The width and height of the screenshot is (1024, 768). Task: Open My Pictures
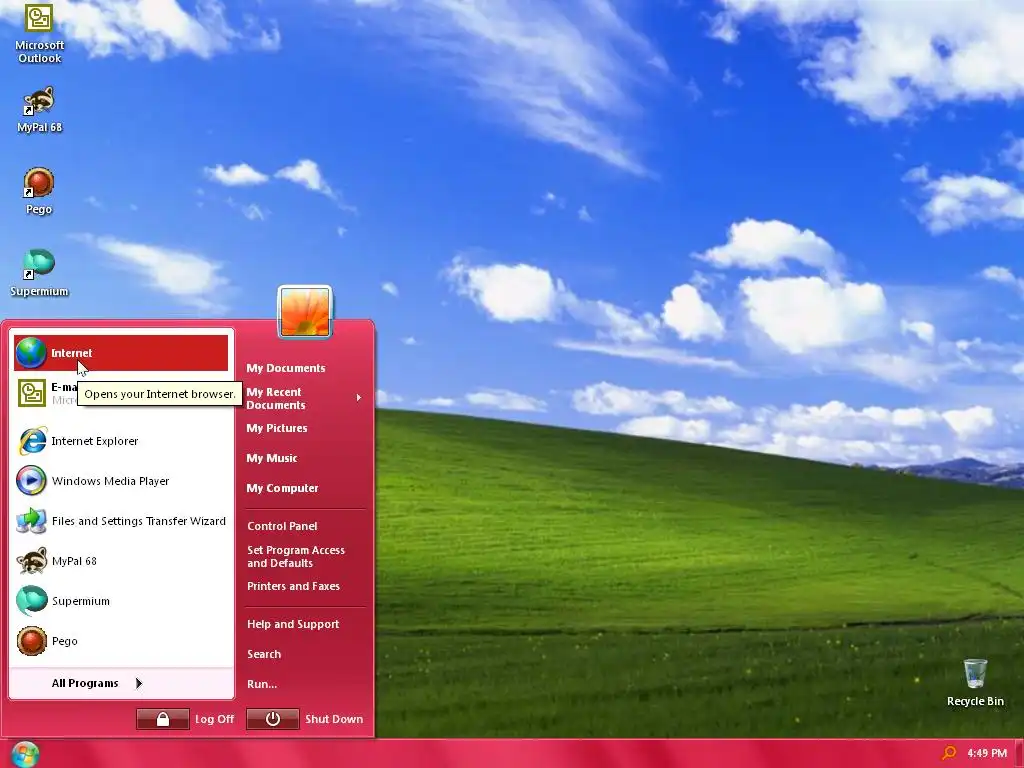pyautogui.click(x=277, y=428)
